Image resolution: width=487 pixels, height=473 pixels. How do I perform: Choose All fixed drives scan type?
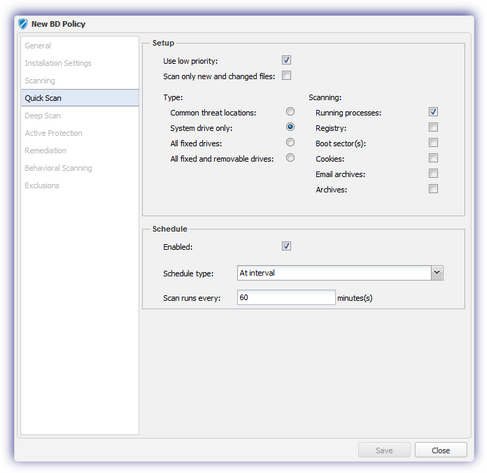290,142
